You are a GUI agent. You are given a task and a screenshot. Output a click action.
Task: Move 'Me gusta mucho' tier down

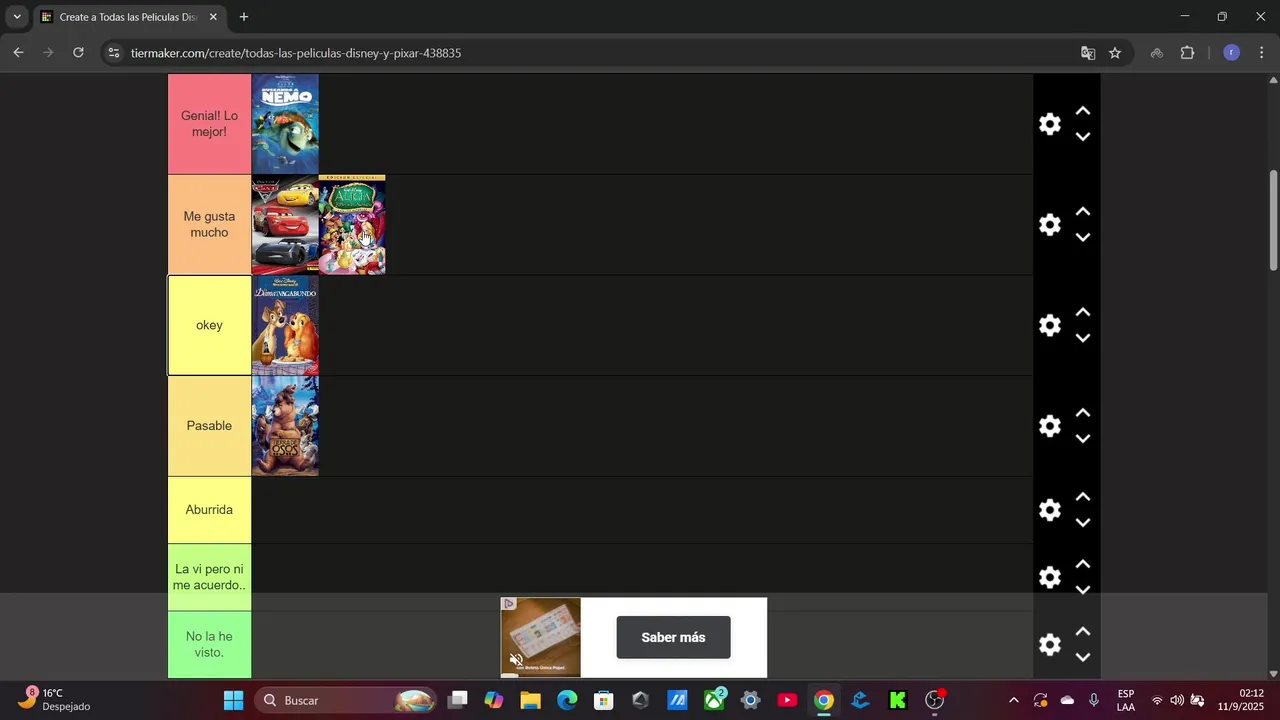(1082, 238)
